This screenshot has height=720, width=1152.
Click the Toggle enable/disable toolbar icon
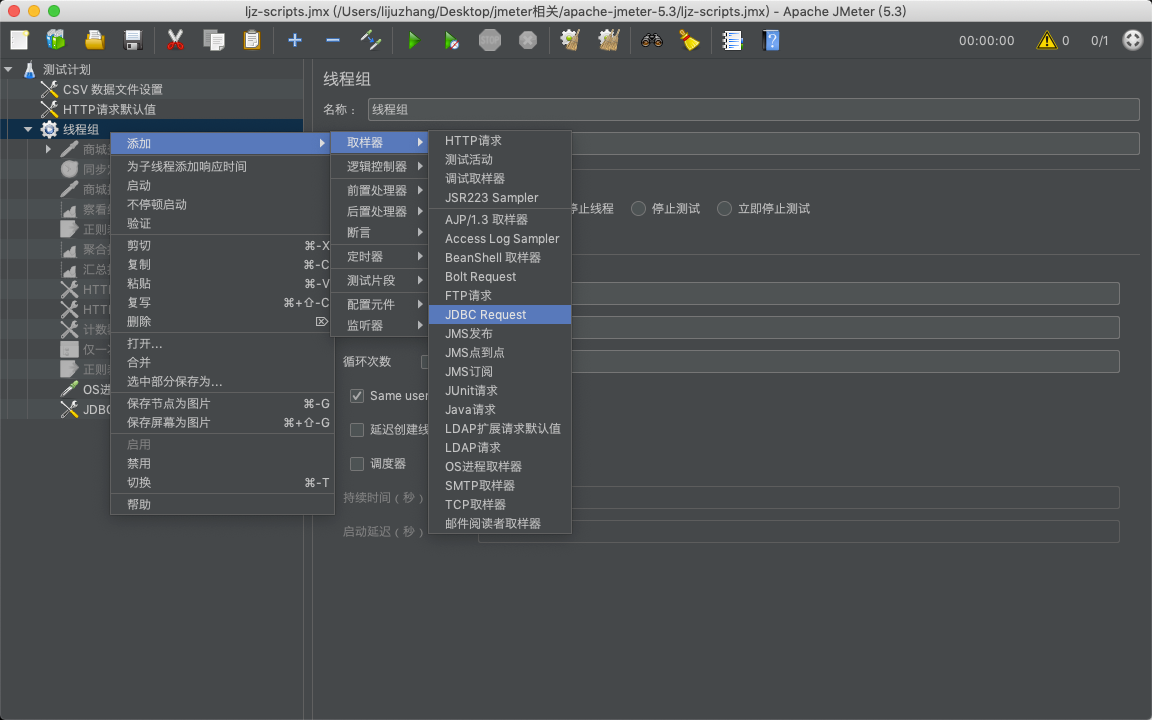(371, 40)
